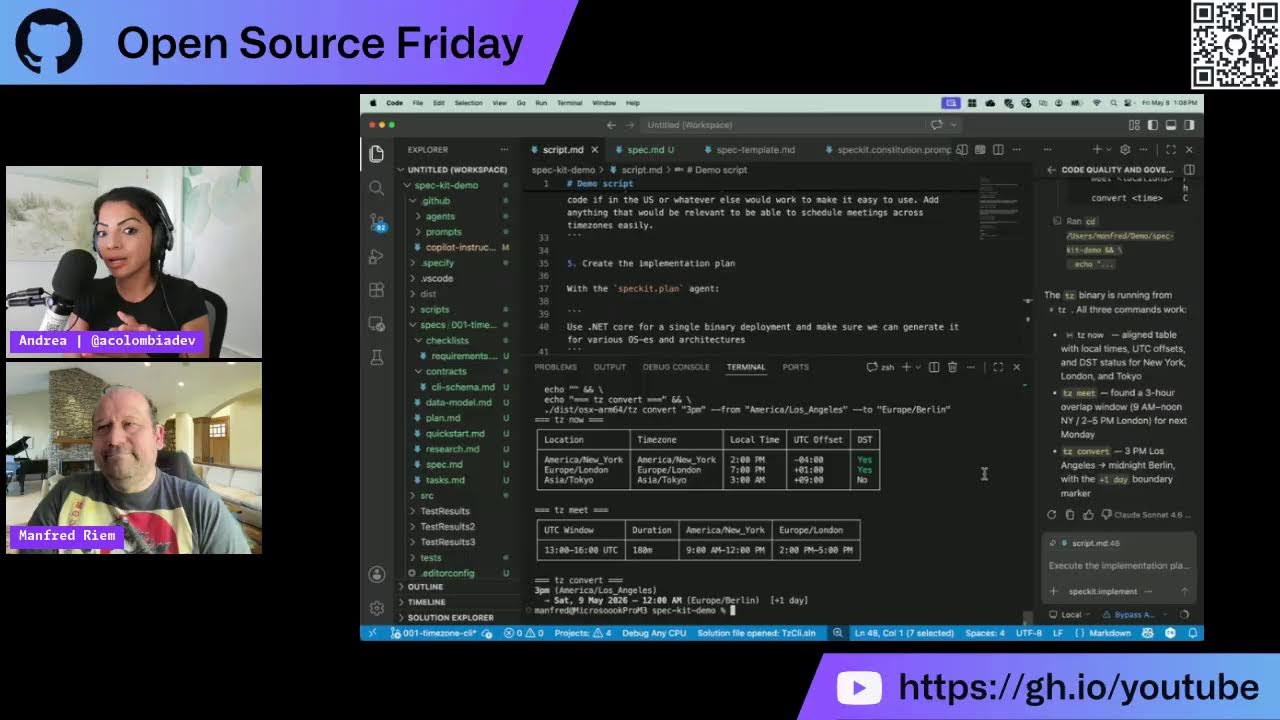Open the Search view in activity bar
1280x720 pixels.
pos(376,188)
